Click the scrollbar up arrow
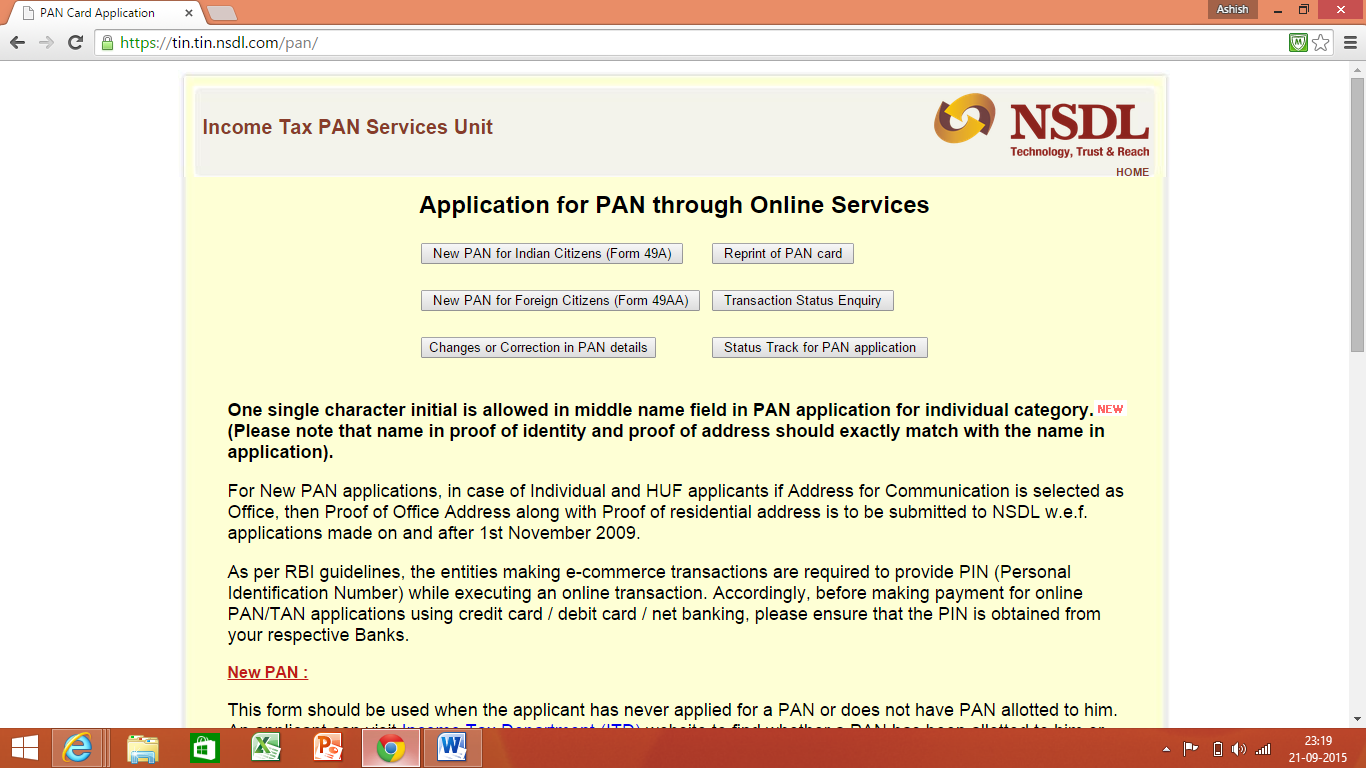Image resolution: width=1366 pixels, height=768 pixels. [x=1357, y=69]
